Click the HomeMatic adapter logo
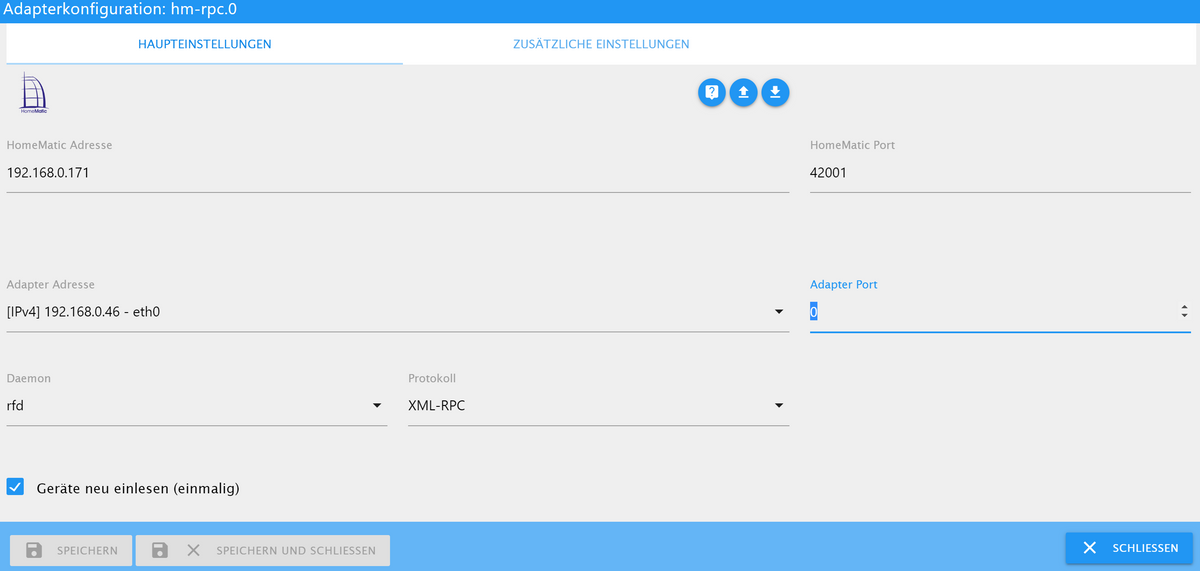The height and width of the screenshot is (571, 1200). point(33,92)
